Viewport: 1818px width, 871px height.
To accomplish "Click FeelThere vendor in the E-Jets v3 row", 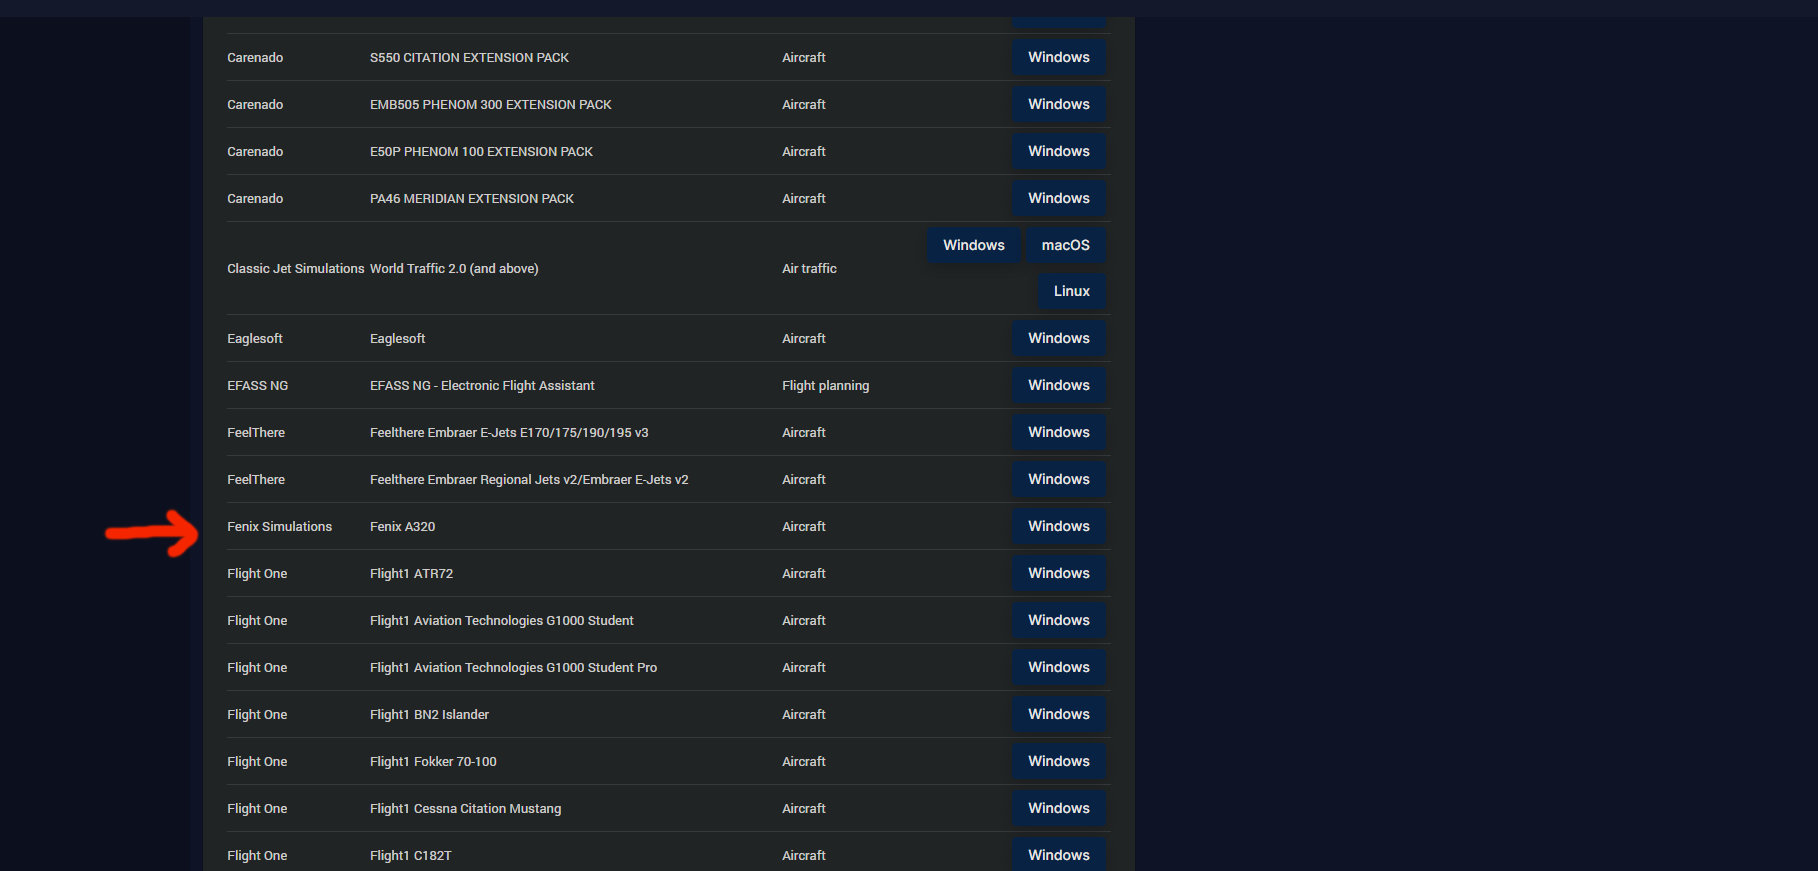I will click(x=256, y=433).
